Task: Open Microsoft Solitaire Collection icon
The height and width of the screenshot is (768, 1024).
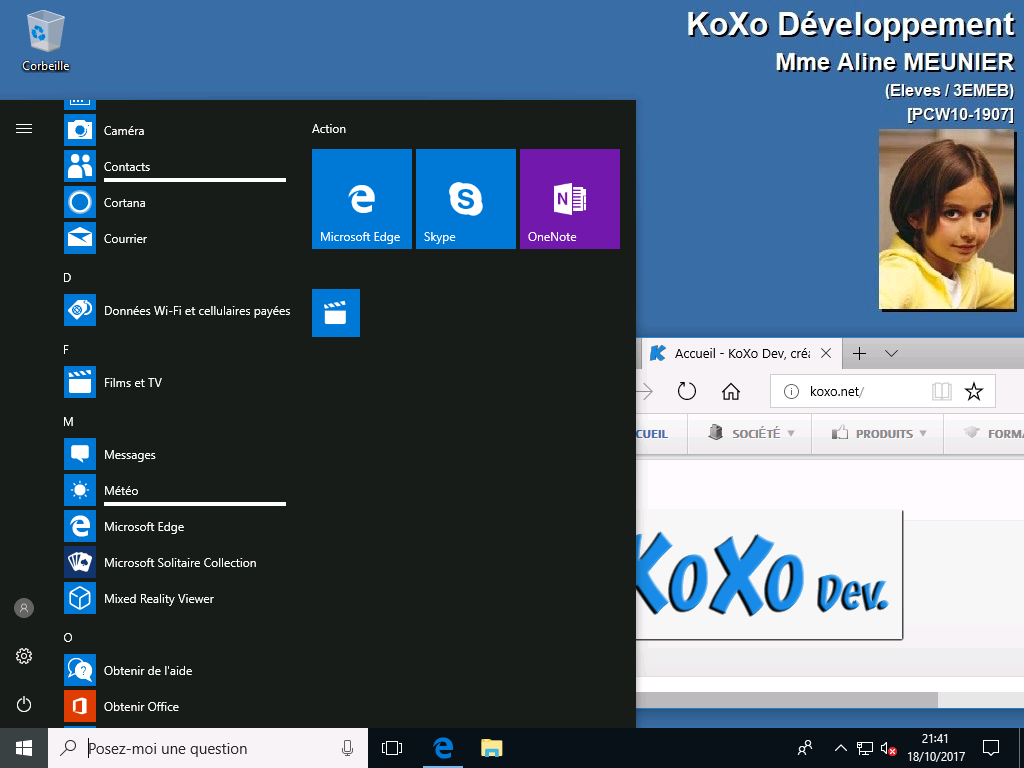Action: click(x=80, y=562)
